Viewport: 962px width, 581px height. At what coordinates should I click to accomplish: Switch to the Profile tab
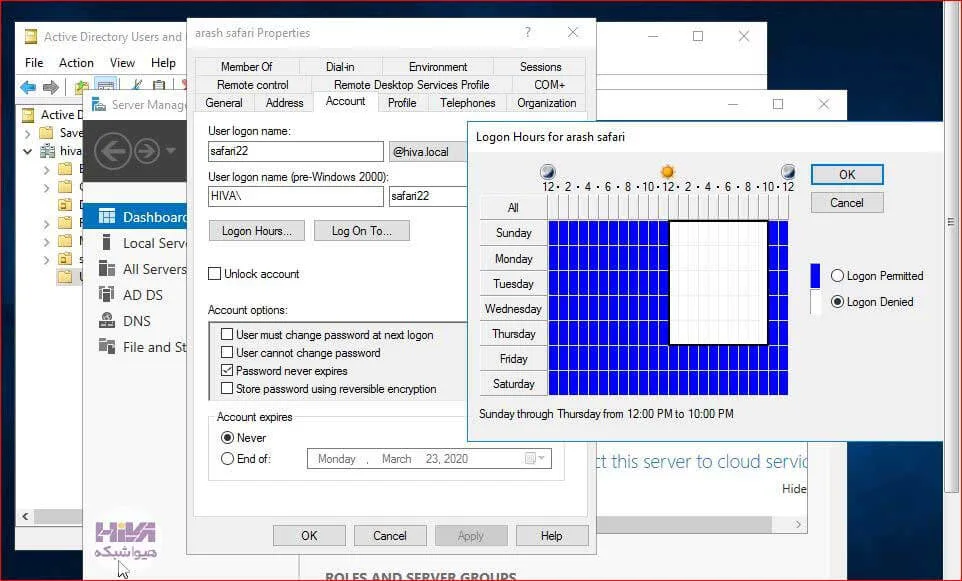click(402, 103)
